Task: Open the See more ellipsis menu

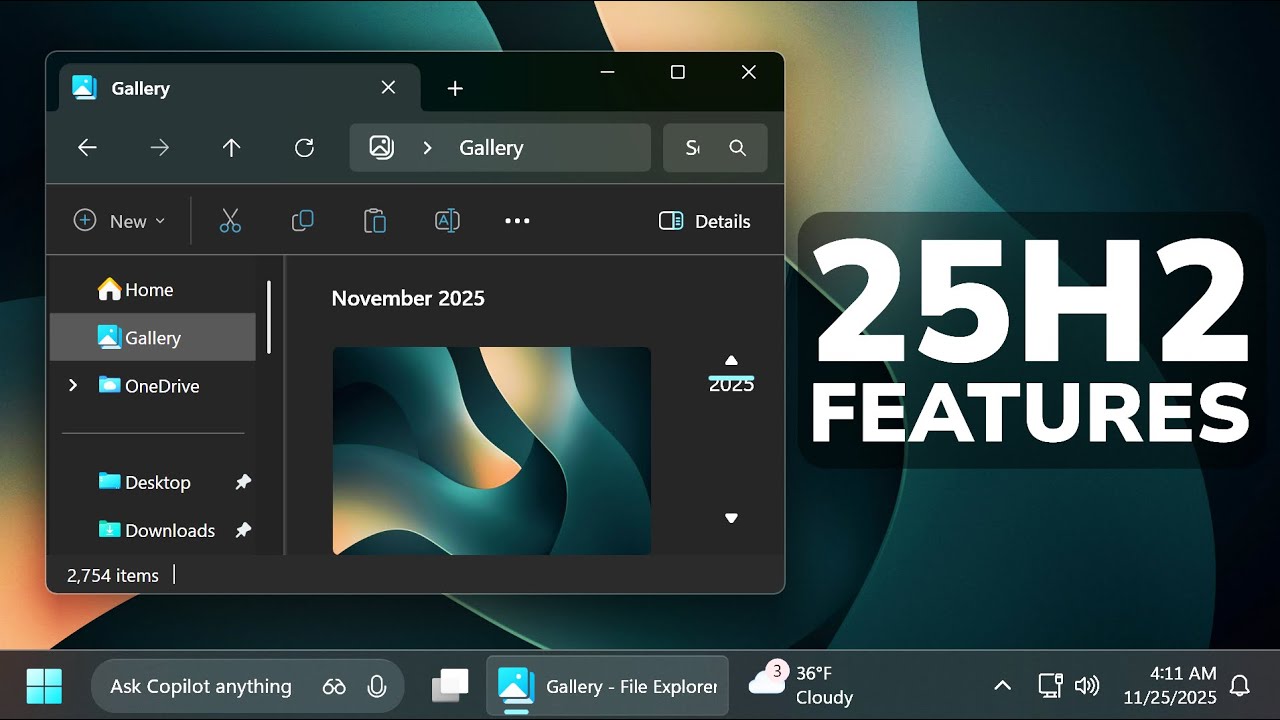Action: (x=517, y=221)
